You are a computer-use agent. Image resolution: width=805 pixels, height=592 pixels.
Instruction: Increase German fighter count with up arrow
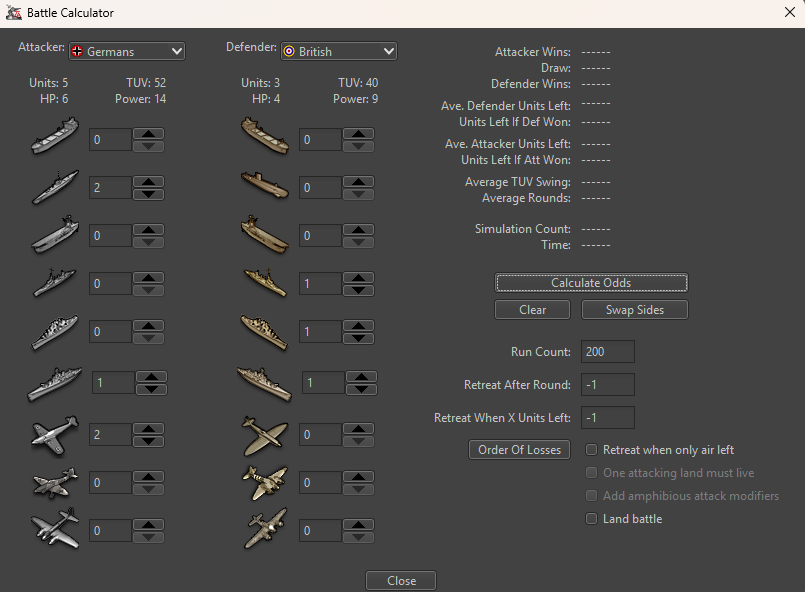(148, 428)
